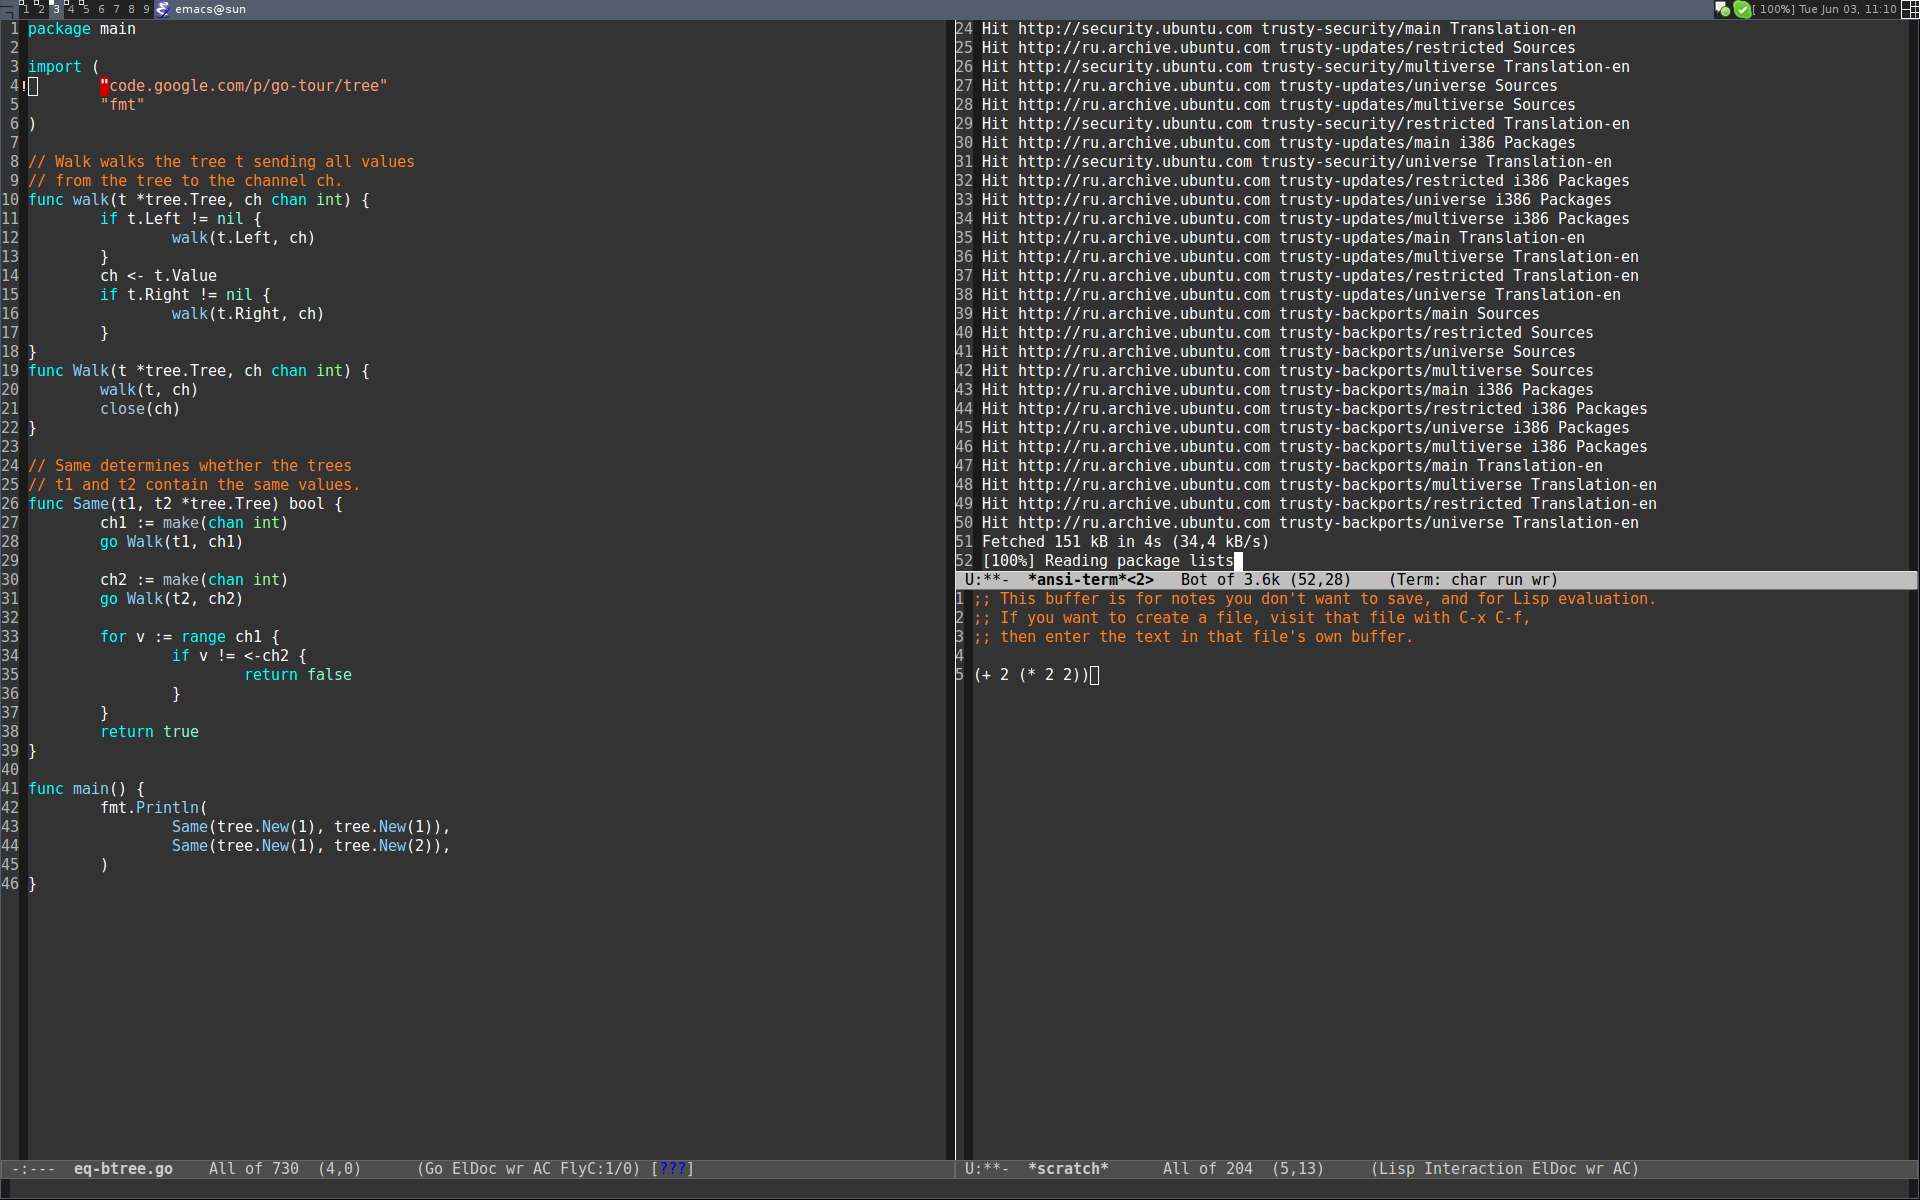Click the Emacs icon in the top bar
Image resolution: width=1920 pixels, height=1200 pixels.
pyautogui.click(x=163, y=9)
